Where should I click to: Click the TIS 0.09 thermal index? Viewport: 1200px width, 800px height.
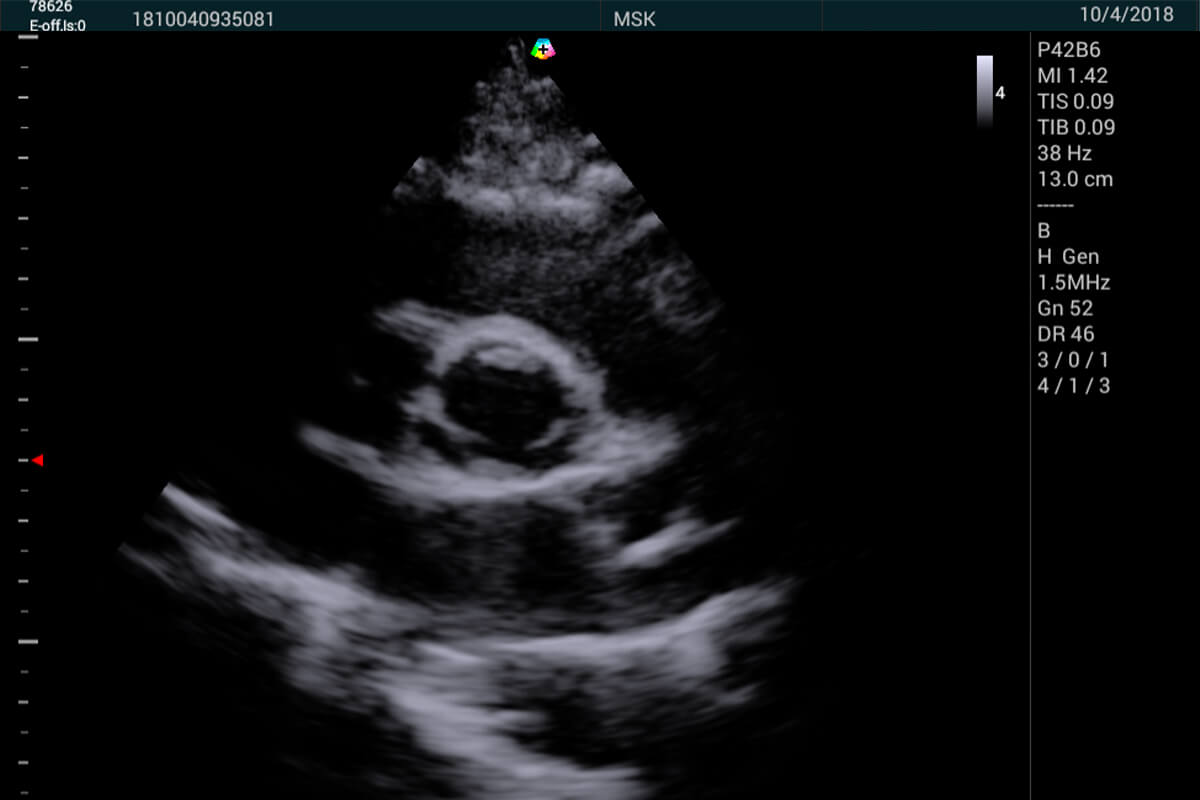pos(1076,101)
